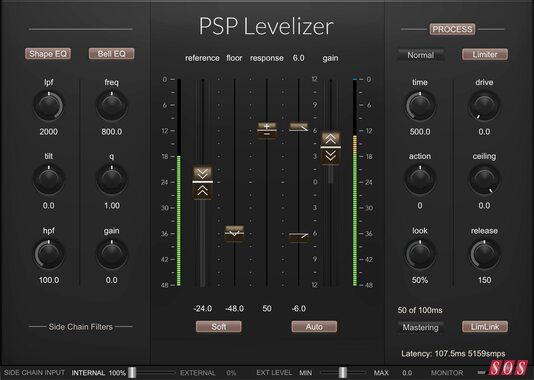Click the side chain internal/external slider
The image size is (534, 380).
(x=132, y=373)
